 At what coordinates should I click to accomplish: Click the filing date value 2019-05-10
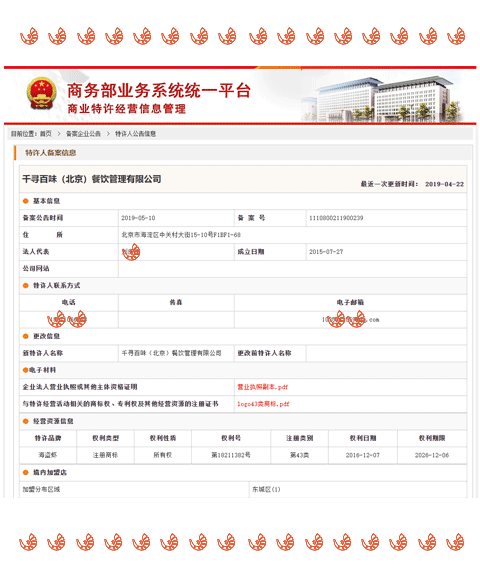(138, 218)
